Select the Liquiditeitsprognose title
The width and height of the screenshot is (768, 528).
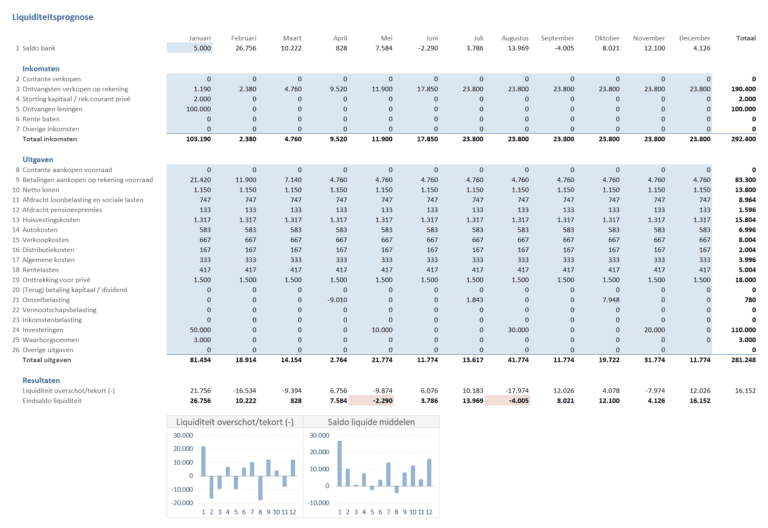[x=54, y=16]
